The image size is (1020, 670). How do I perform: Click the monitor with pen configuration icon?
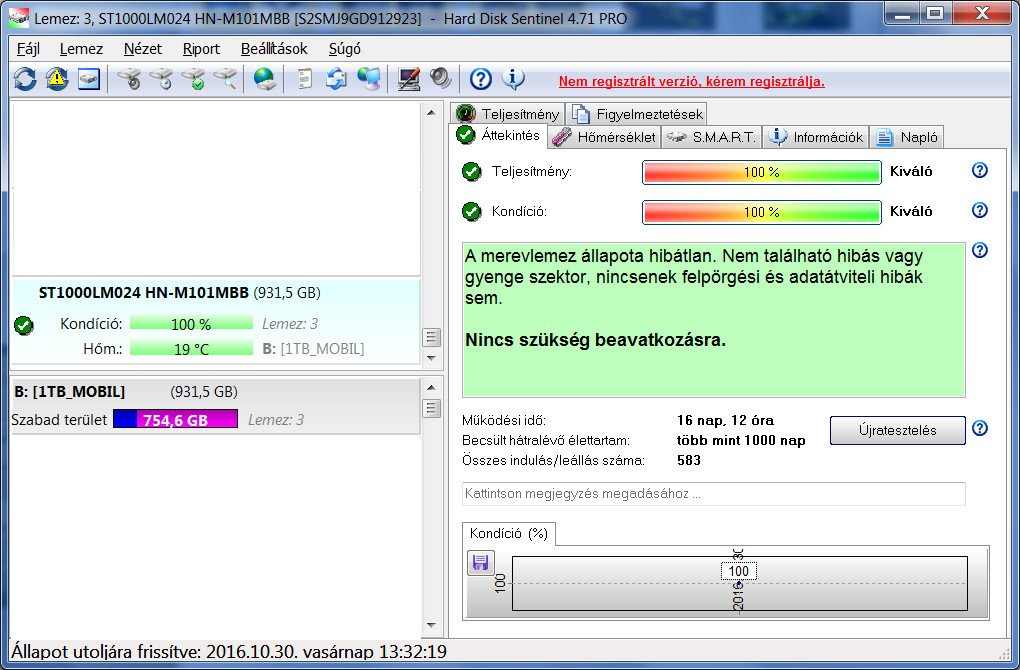coord(409,79)
